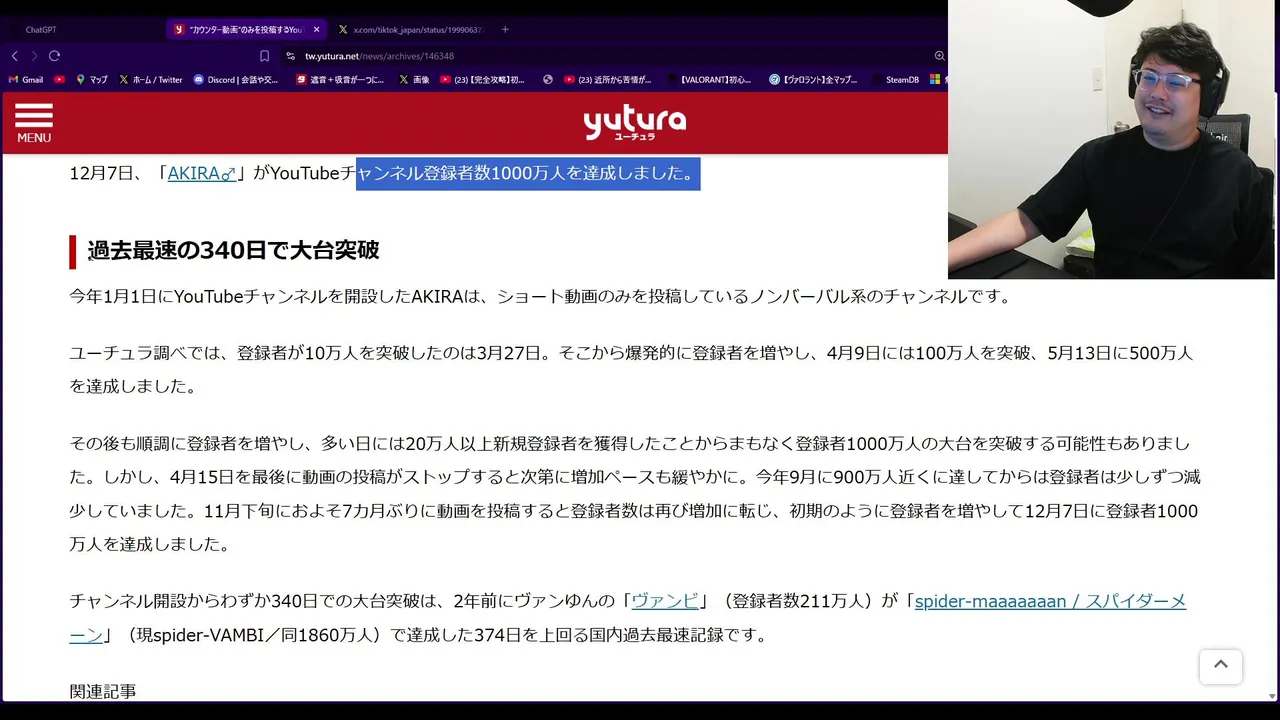Open the Discord | 会話や交… bookmark
The width and height of the screenshot is (1280, 720).
(235, 80)
